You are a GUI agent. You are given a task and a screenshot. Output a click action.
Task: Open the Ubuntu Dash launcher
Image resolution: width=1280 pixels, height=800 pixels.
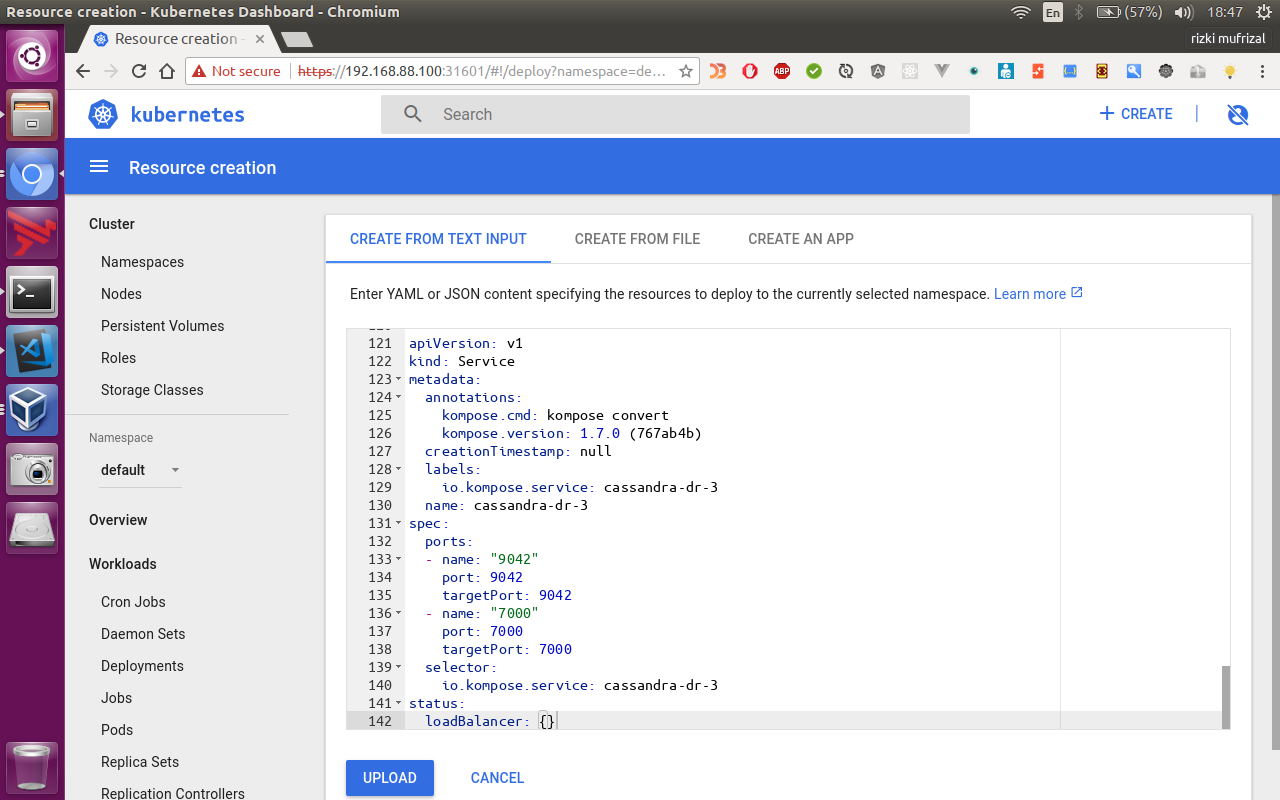32,56
